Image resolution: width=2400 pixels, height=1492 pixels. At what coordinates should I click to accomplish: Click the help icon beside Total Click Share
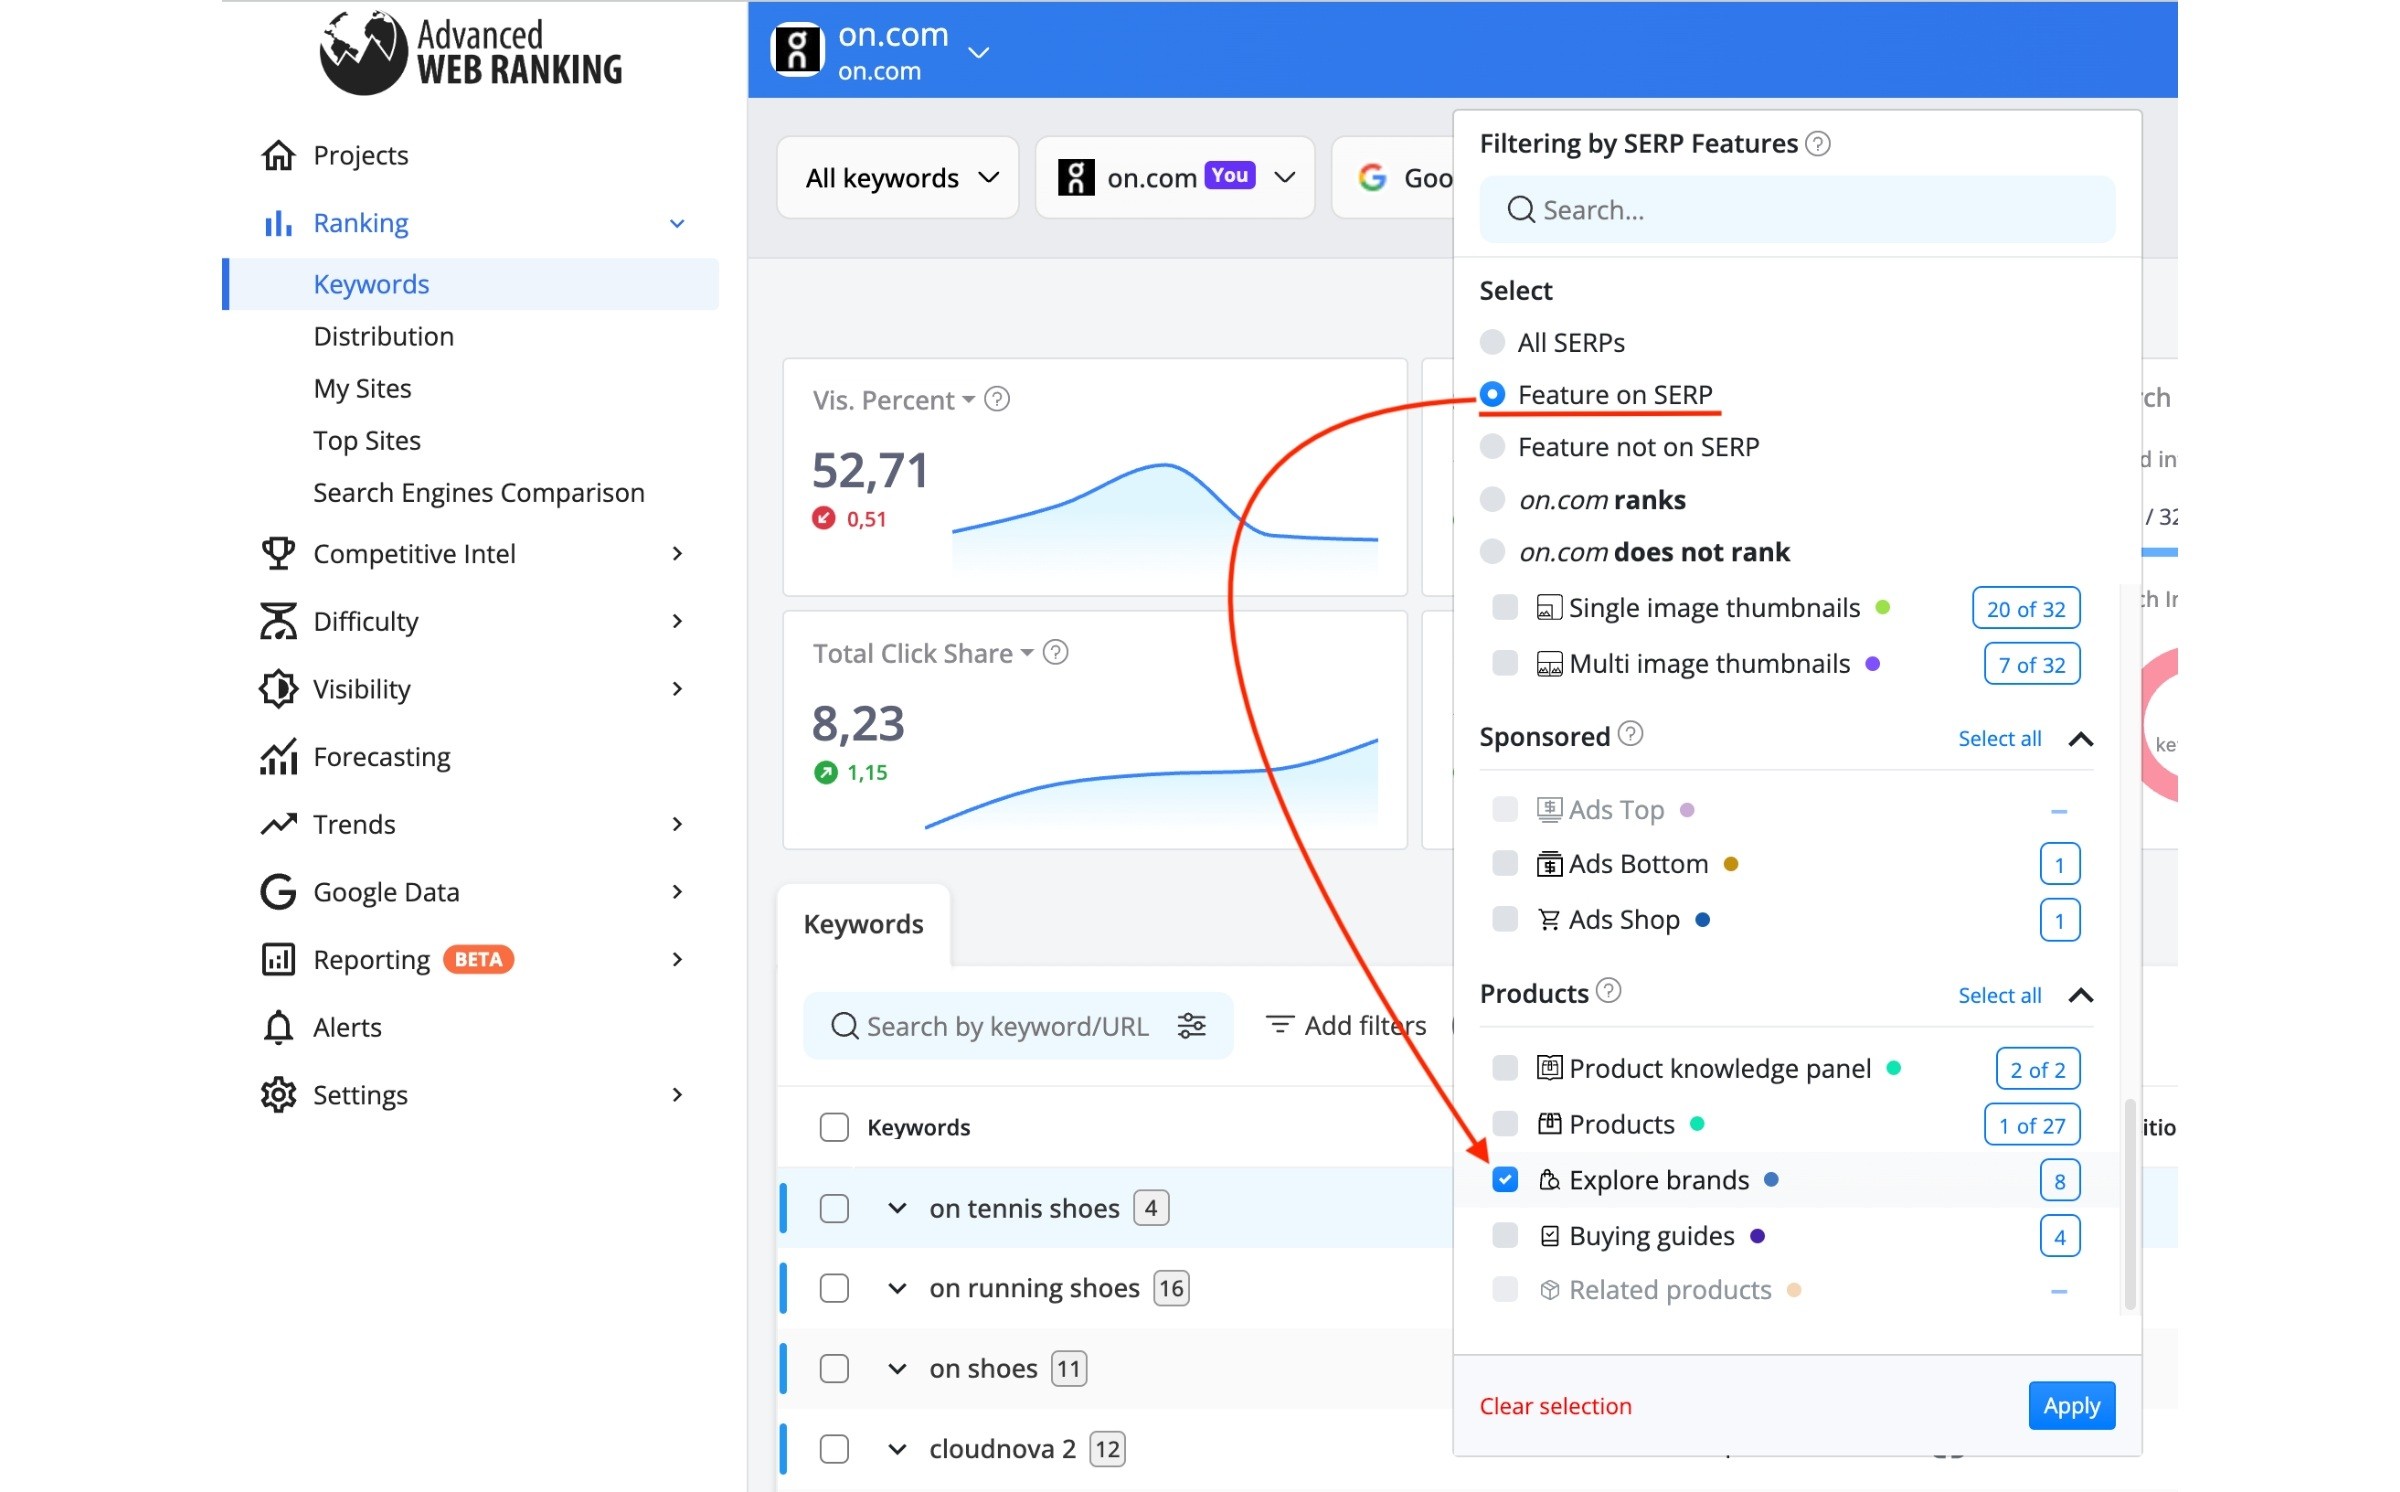(x=1055, y=653)
